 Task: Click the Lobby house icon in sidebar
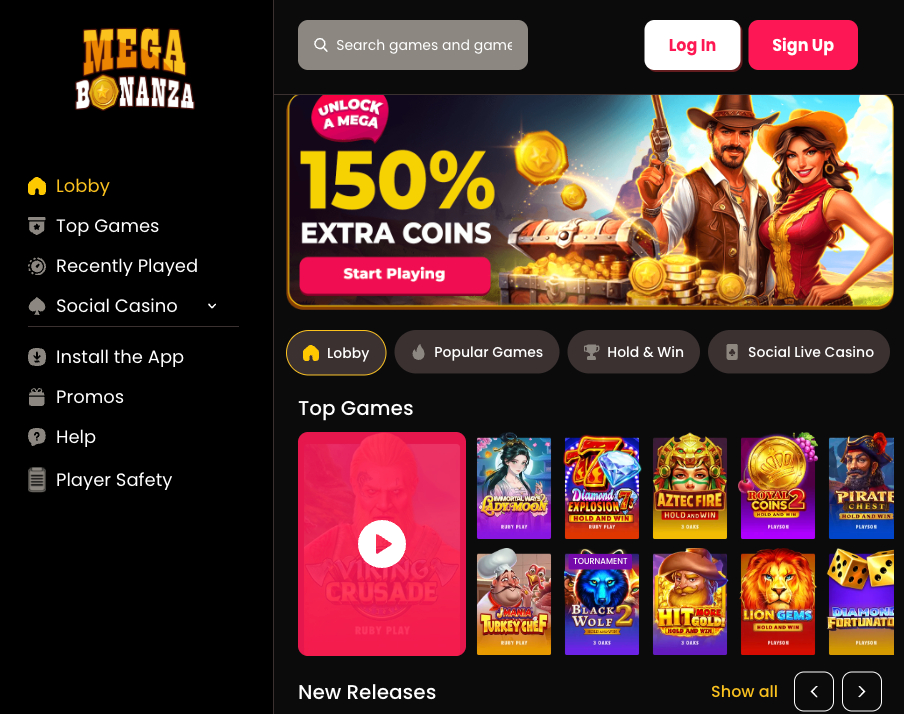pos(37,186)
